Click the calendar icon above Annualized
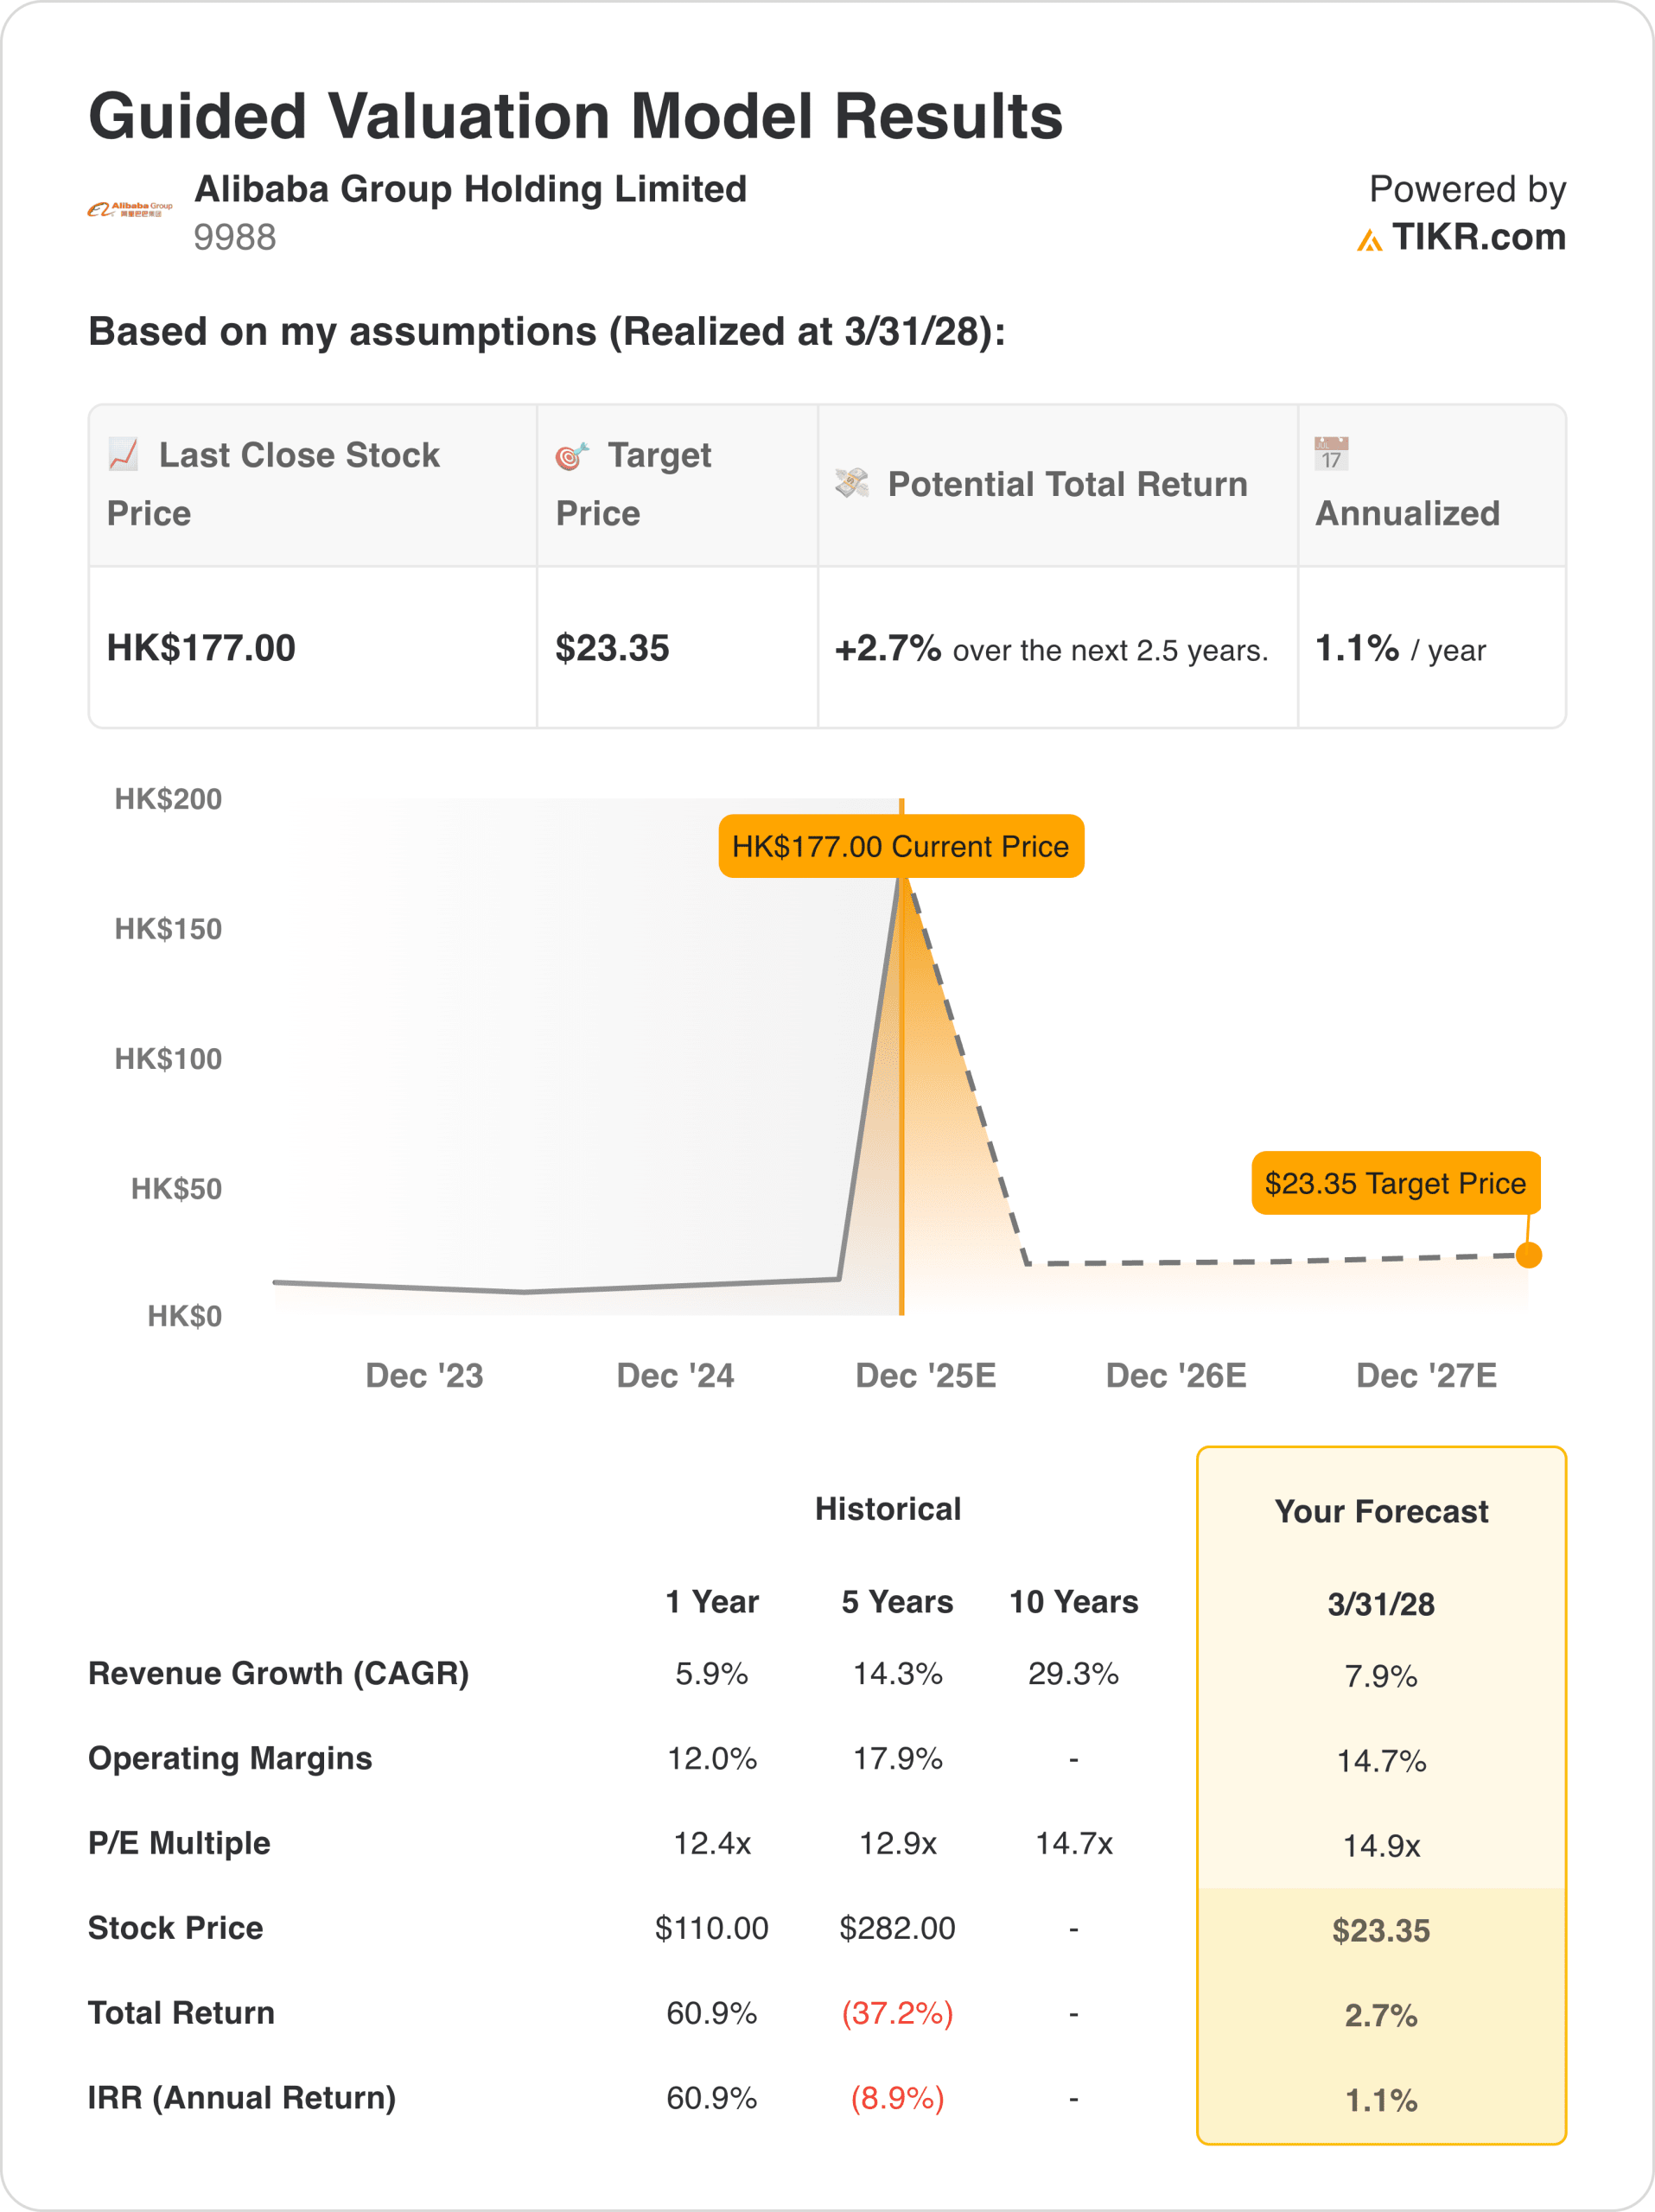This screenshot has width=1655, height=2212. tap(1331, 453)
